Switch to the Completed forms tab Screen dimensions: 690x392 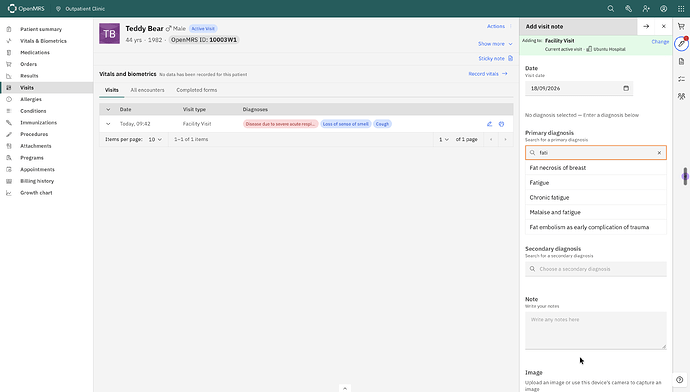197,90
